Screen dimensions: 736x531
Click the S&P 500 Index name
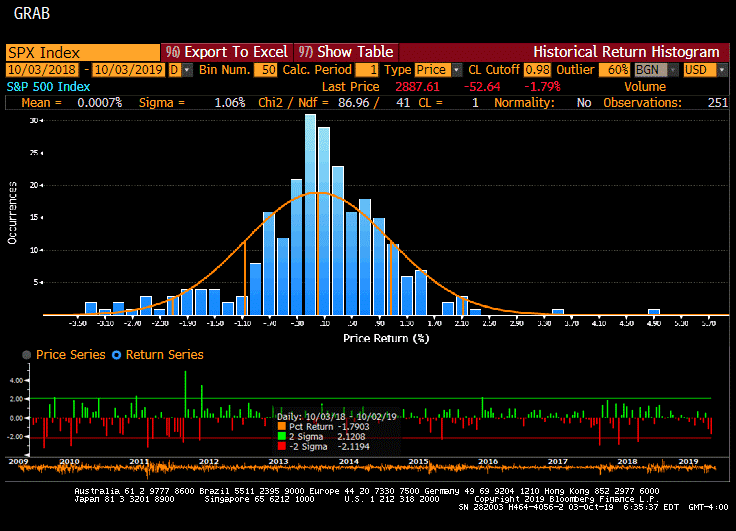tap(48, 87)
